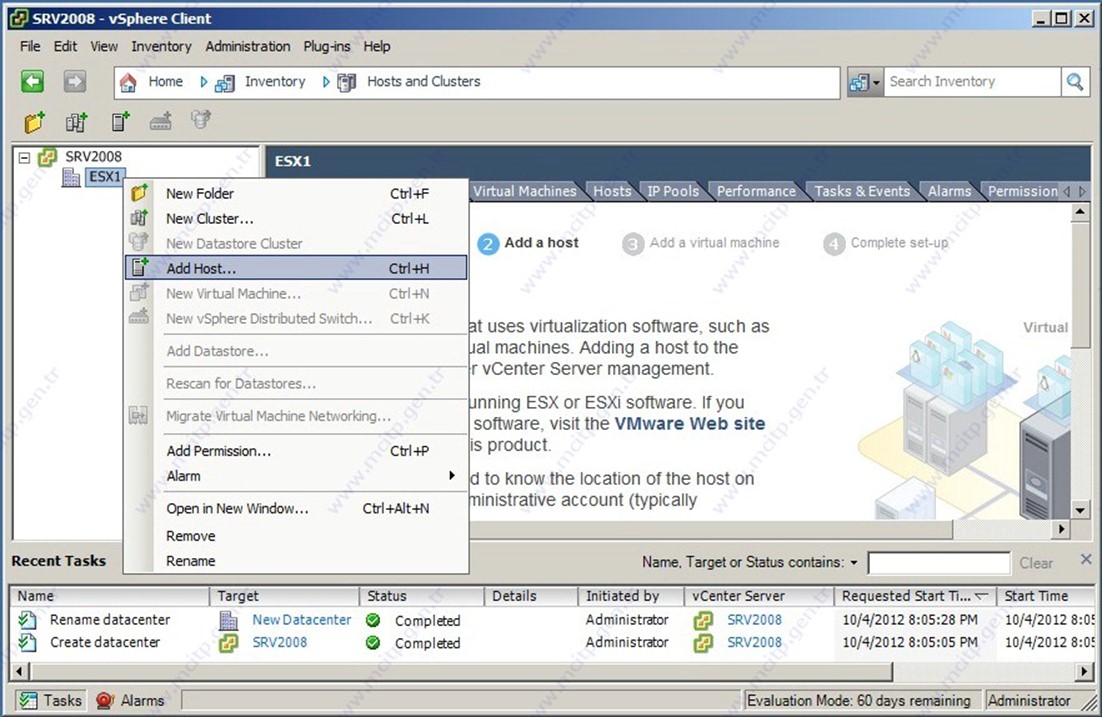Viewport: 1102px width, 717px height.
Task: Click the tab strip right scroll arrow
Action: pos(1082,191)
